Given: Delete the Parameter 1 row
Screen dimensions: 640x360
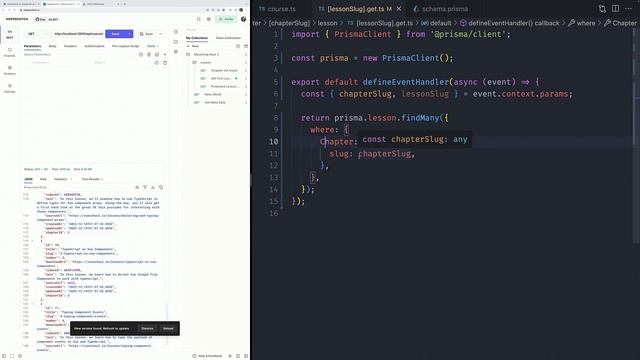Looking at the screenshot, I should (165, 63).
